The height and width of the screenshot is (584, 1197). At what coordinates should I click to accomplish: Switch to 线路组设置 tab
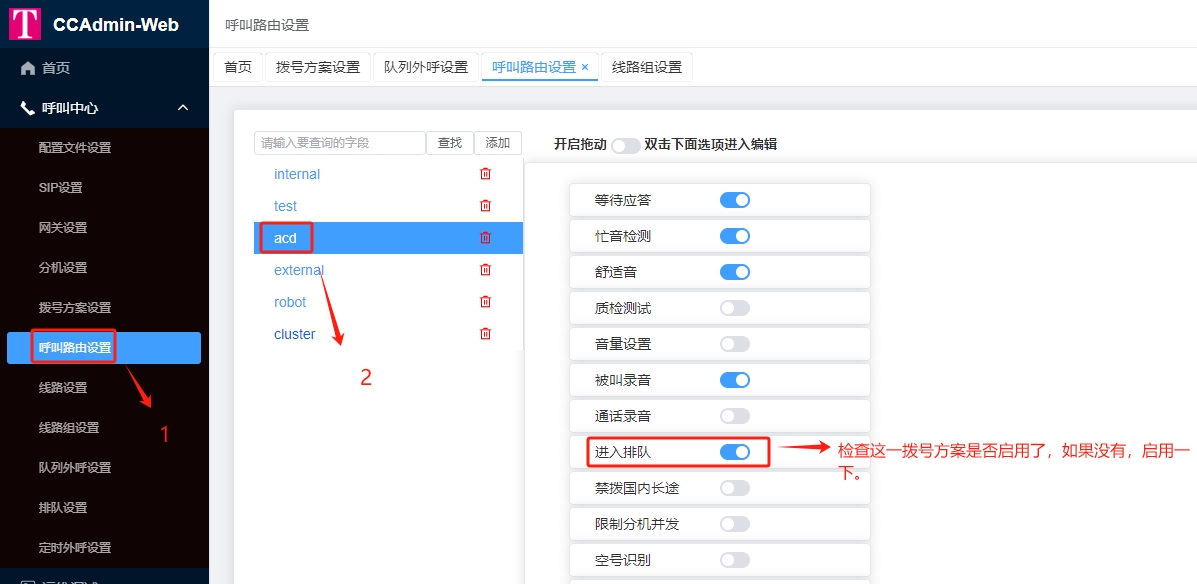[x=646, y=67]
